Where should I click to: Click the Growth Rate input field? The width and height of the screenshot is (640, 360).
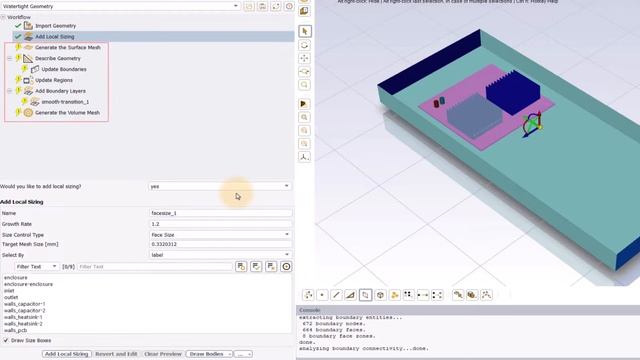[x=220, y=224]
